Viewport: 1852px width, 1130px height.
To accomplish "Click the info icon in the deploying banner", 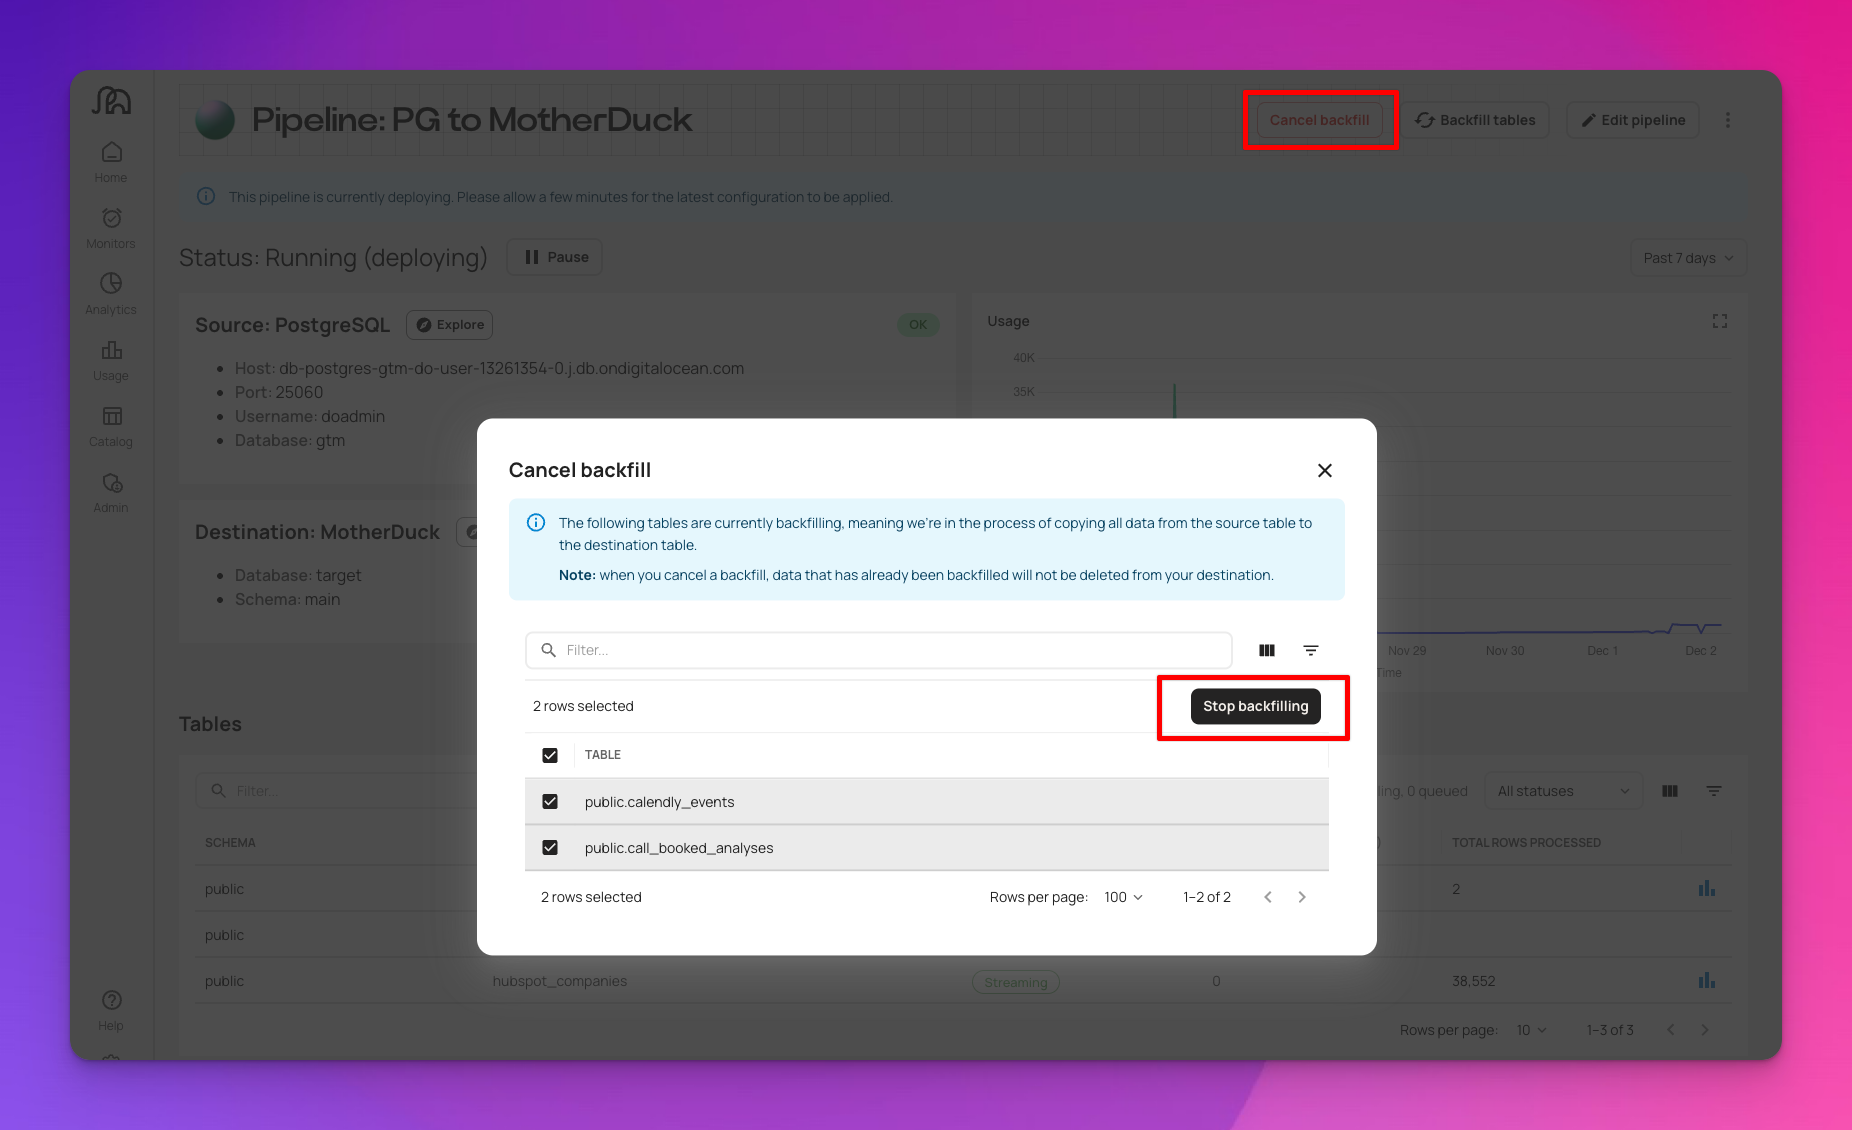I will pos(206,197).
